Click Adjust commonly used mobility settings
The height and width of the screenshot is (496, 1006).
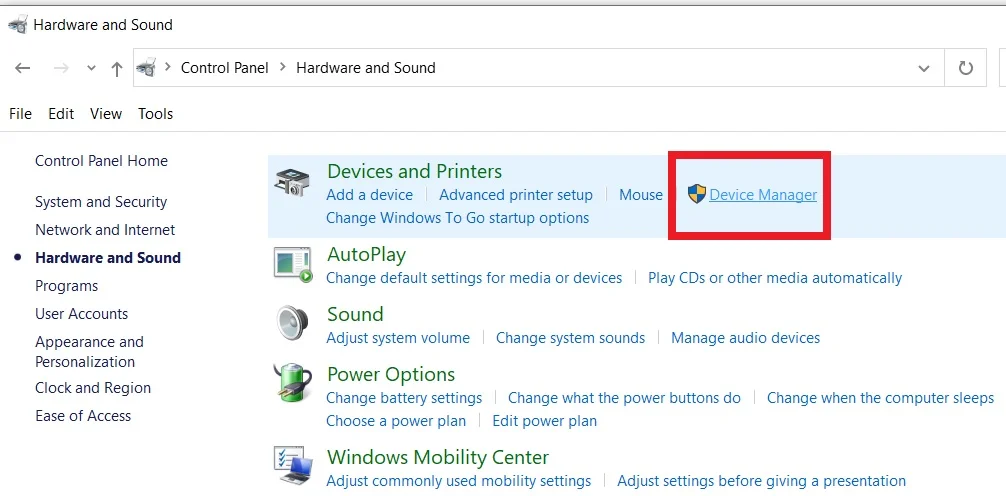click(459, 481)
